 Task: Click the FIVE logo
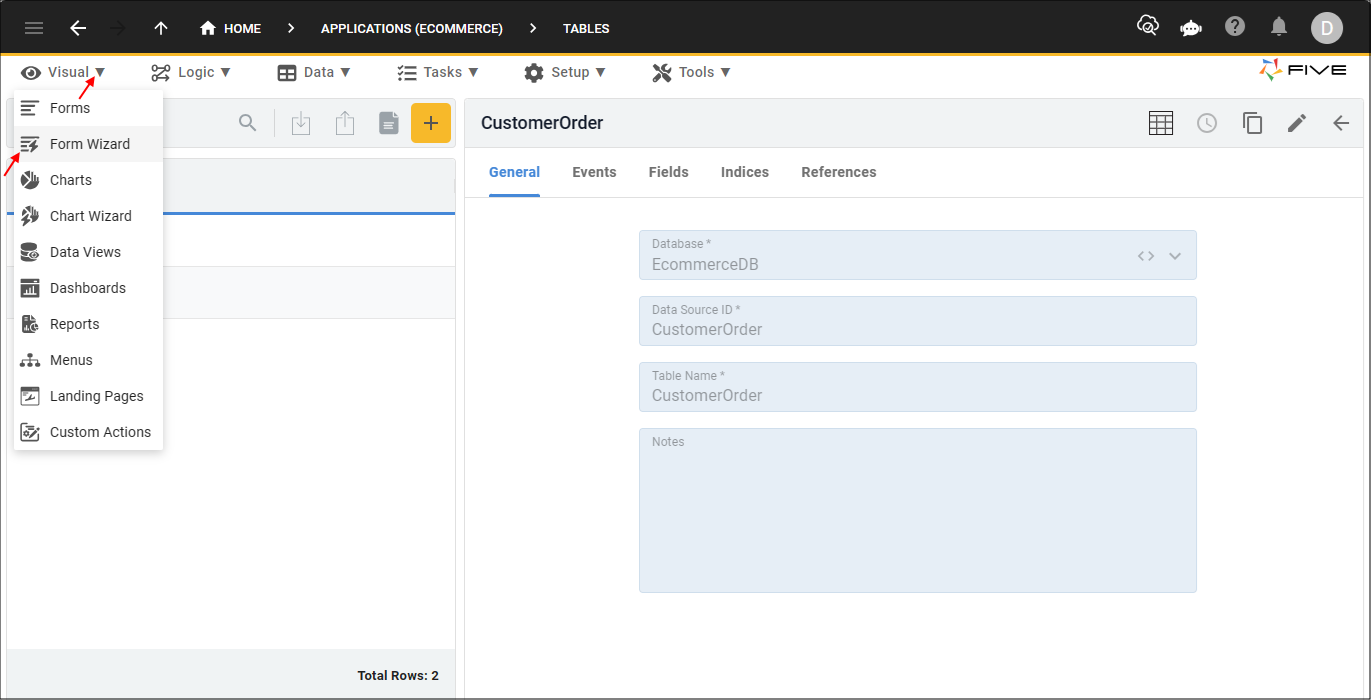click(1304, 70)
